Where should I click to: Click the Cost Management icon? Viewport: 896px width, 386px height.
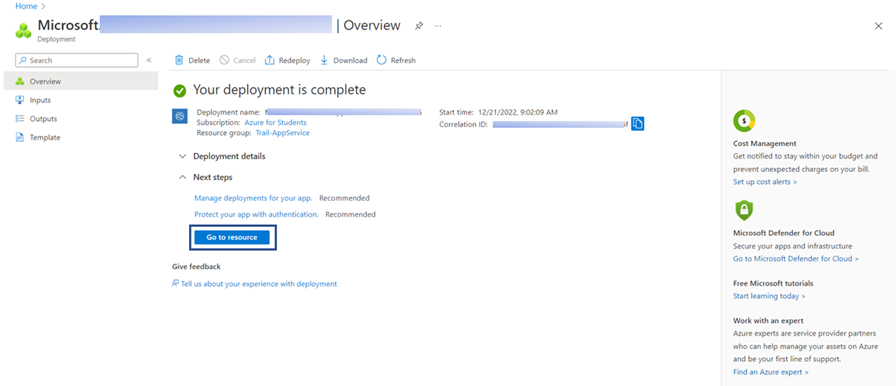[x=744, y=120]
